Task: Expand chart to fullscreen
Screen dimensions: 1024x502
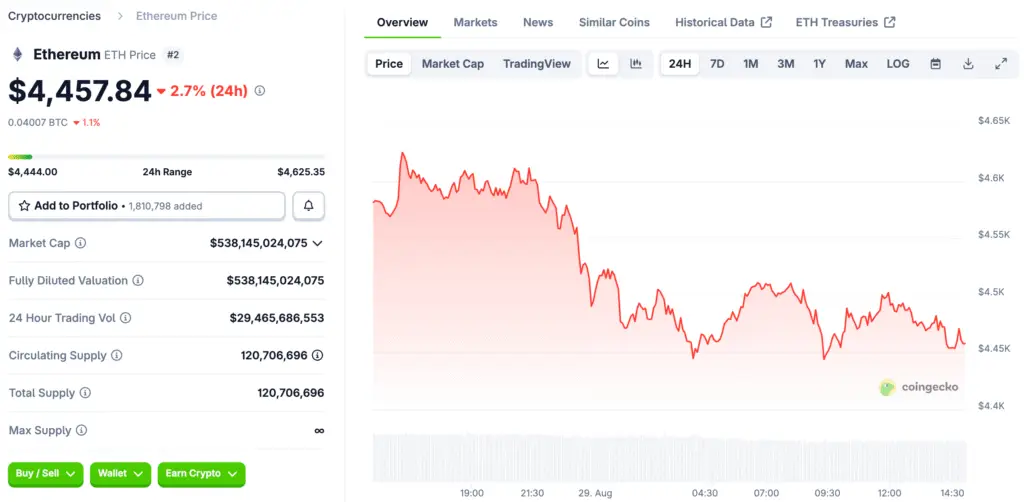Action: tap(1001, 64)
